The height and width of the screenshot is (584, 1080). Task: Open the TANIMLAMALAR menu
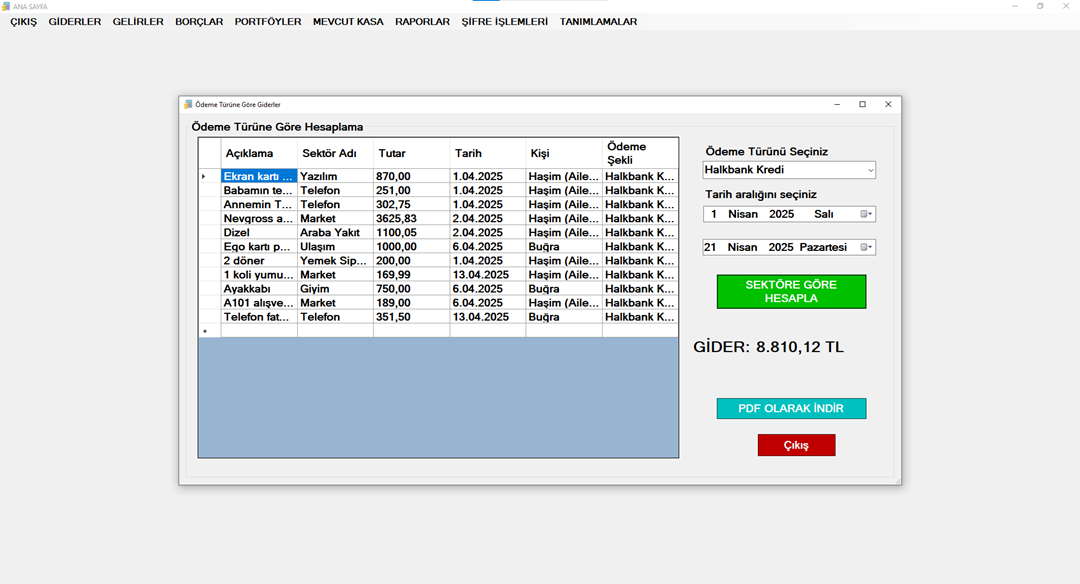pos(598,21)
